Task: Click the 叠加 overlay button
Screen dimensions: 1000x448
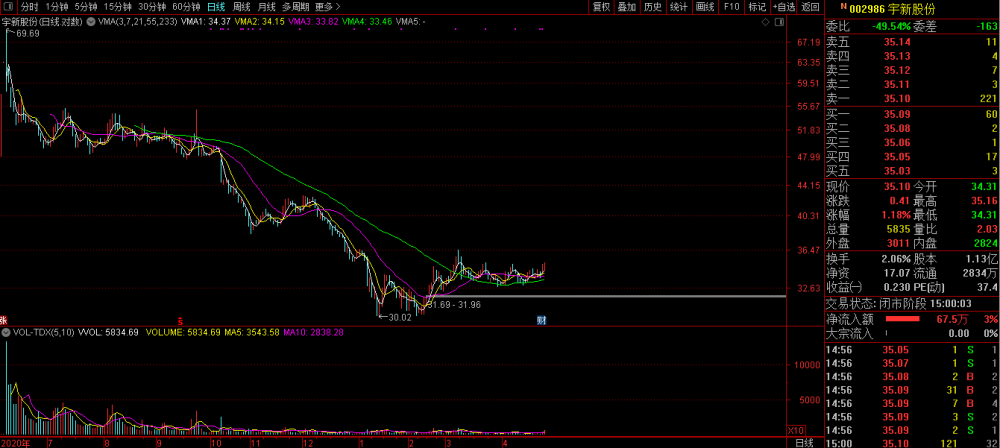Action: (627, 7)
